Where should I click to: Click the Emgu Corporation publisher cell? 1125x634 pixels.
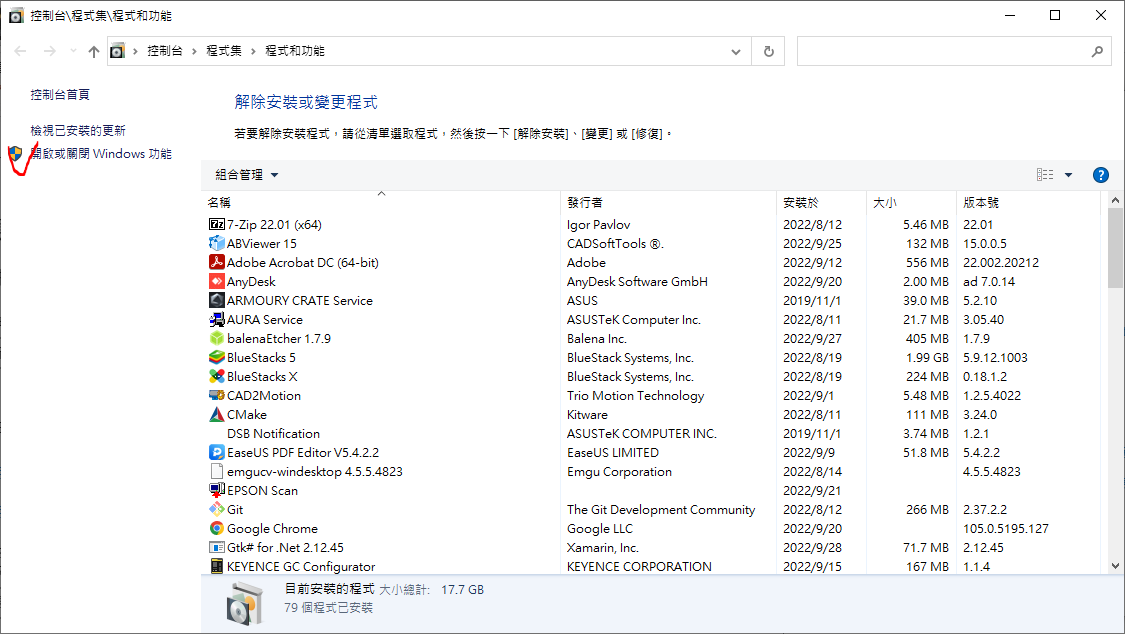point(619,471)
